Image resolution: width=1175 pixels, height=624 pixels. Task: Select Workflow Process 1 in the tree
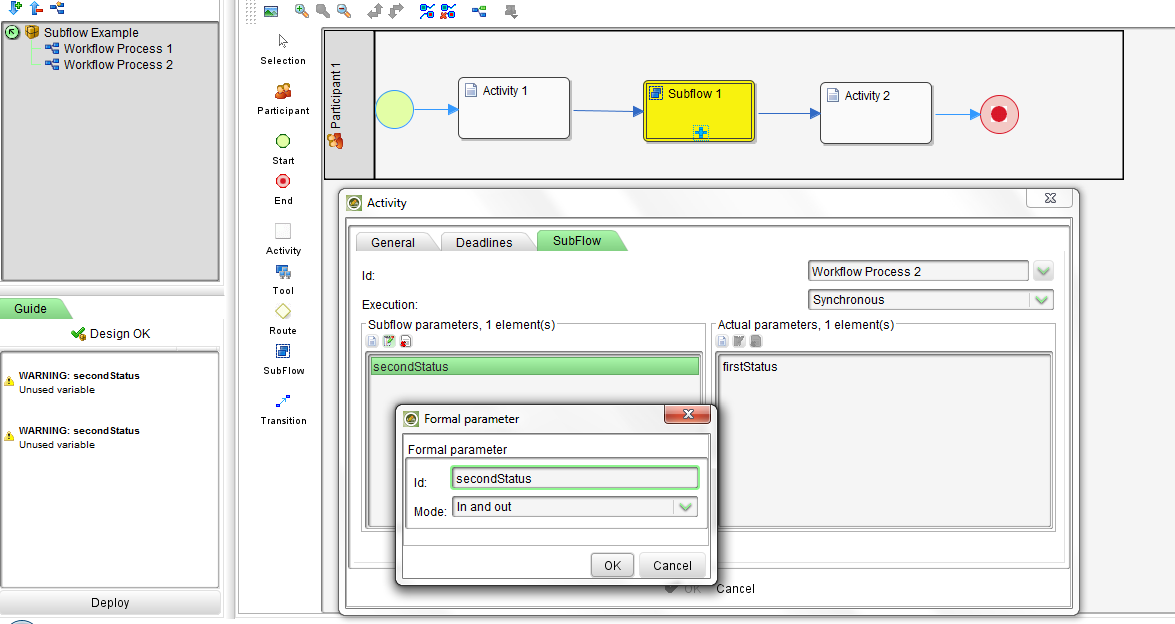(118, 49)
